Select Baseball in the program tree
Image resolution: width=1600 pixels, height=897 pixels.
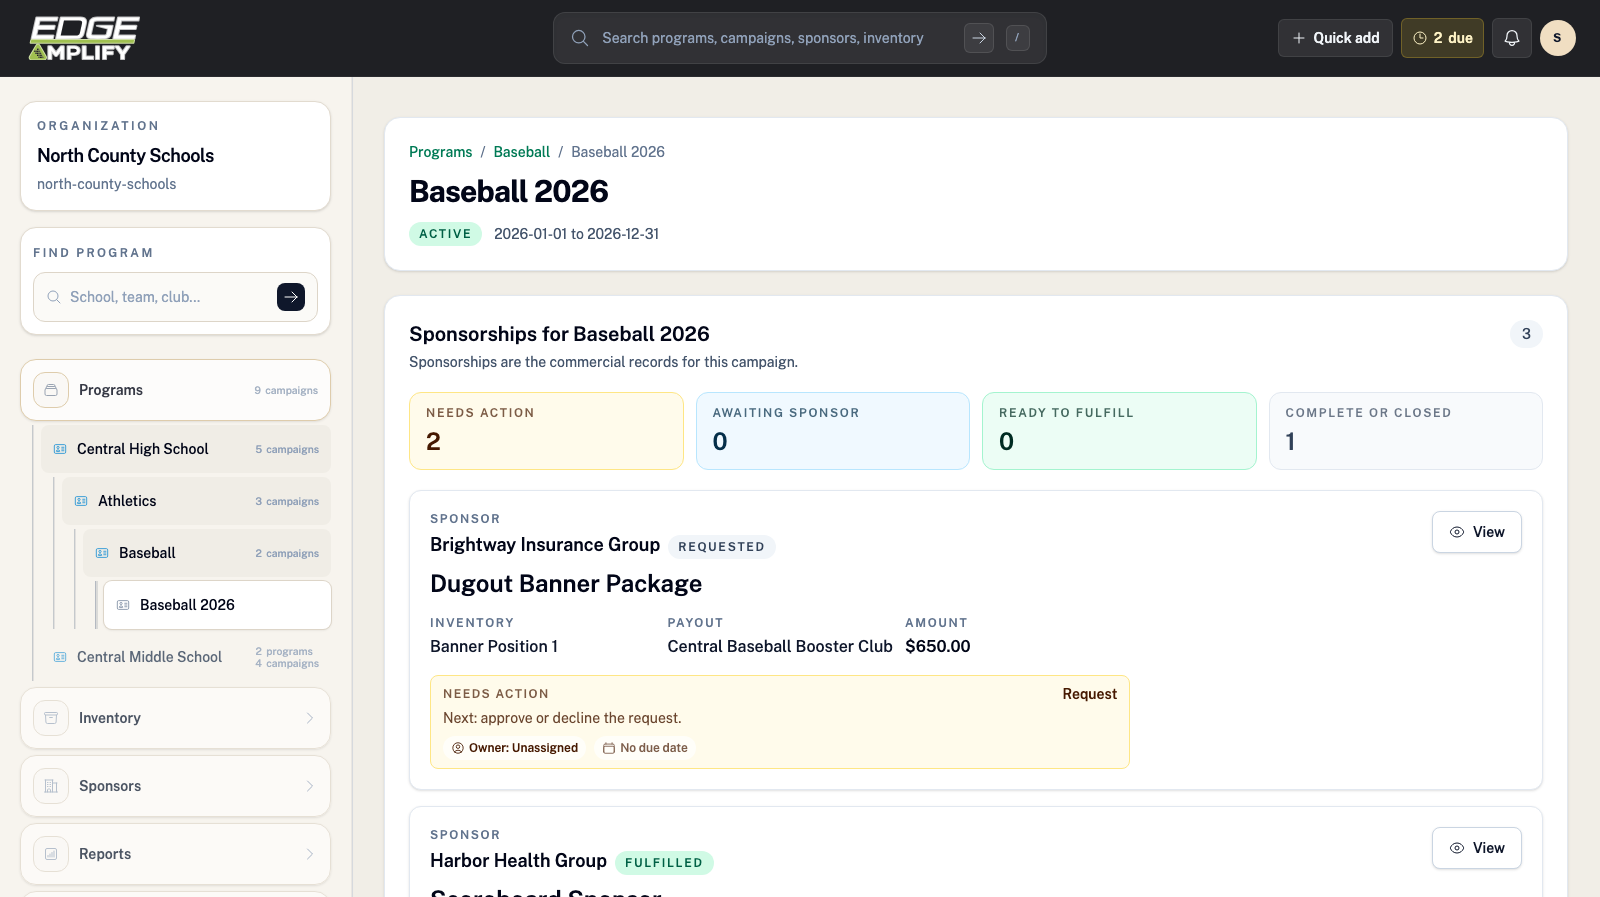(207, 553)
